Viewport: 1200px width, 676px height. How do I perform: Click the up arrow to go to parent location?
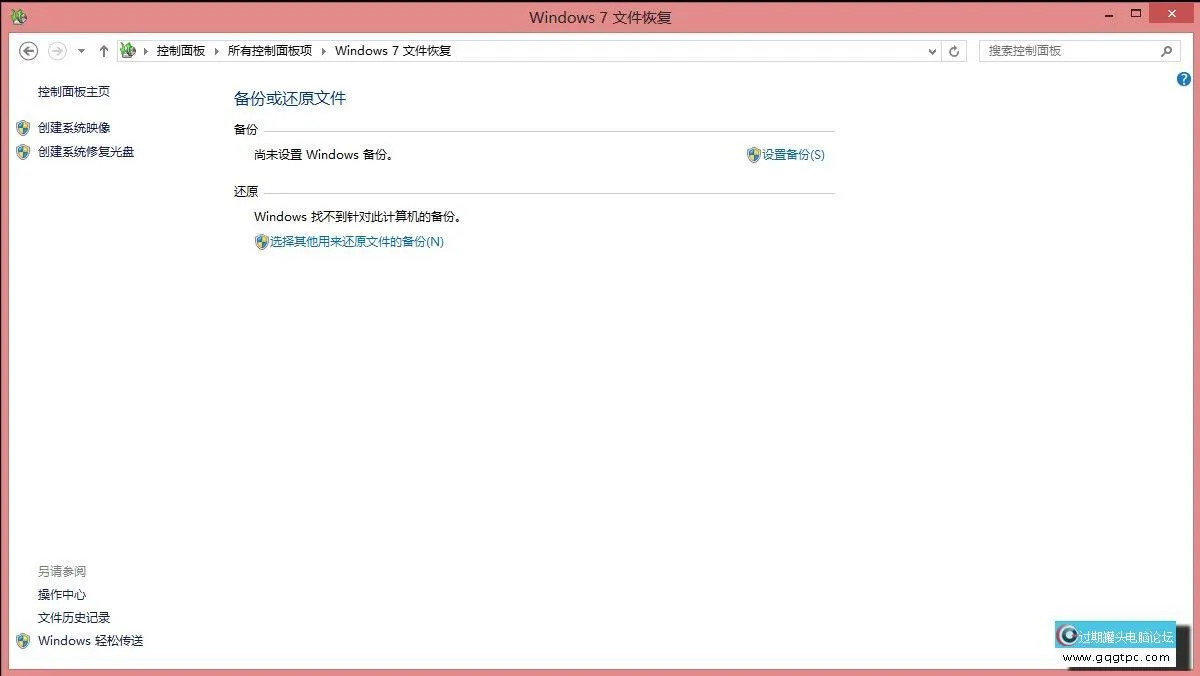pyautogui.click(x=104, y=50)
